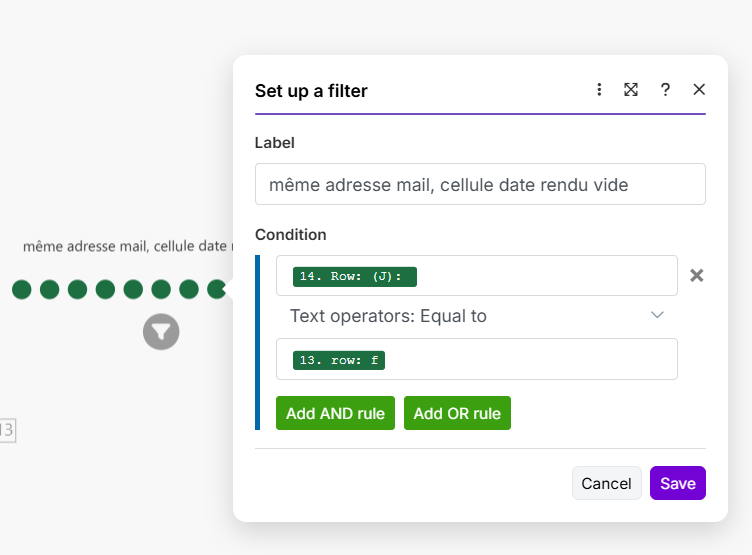752x555 pixels.
Task: Click into the Label text field
Action: pyautogui.click(x=480, y=184)
